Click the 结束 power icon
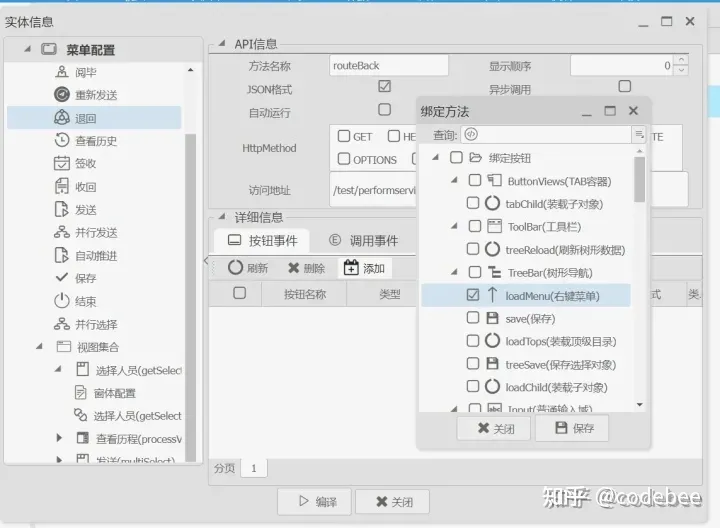This screenshot has height=528, width=720. [62, 301]
